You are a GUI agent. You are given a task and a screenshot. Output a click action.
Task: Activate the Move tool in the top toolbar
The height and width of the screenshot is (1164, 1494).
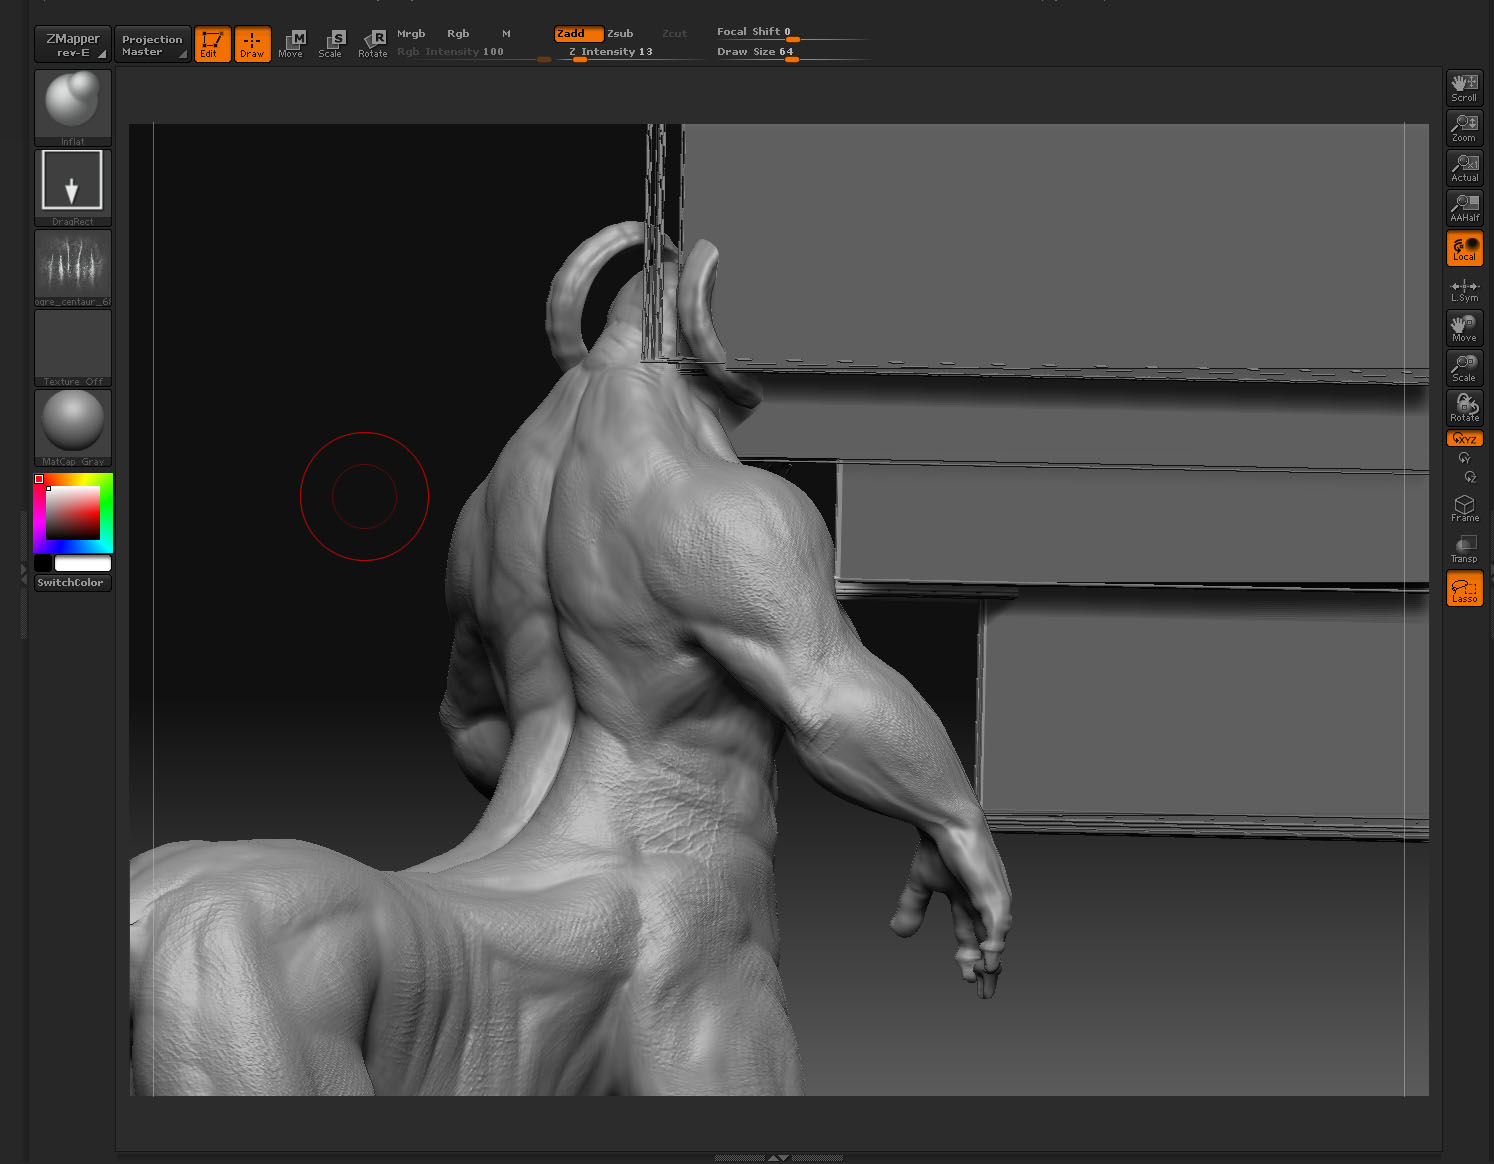(x=291, y=44)
